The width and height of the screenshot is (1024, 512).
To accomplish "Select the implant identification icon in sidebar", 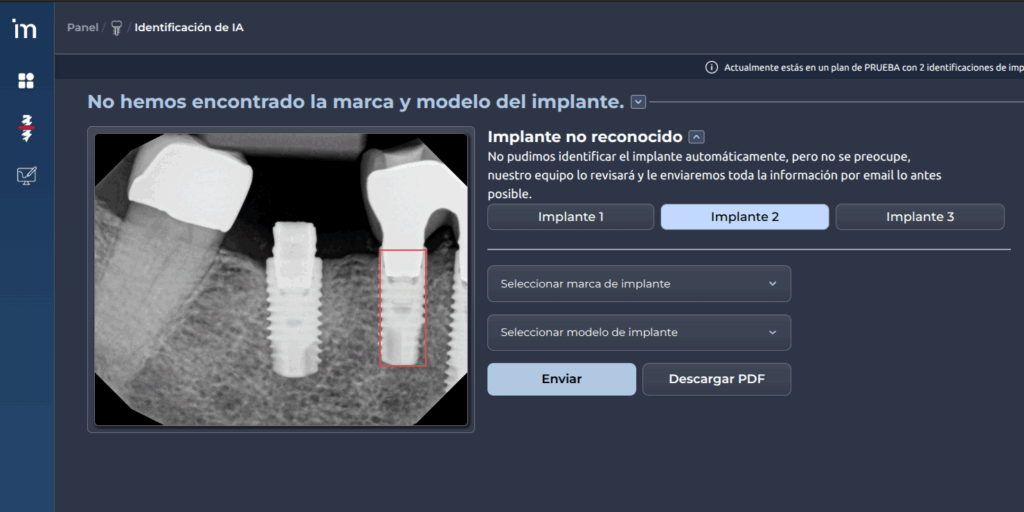I will click(26, 127).
